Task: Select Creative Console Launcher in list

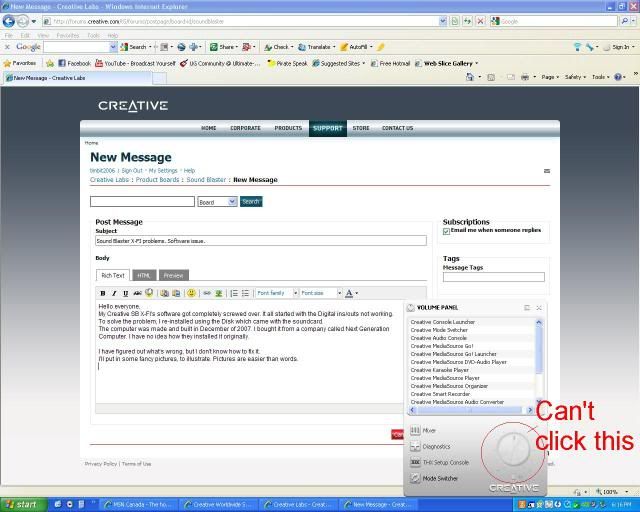Action: (443, 322)
